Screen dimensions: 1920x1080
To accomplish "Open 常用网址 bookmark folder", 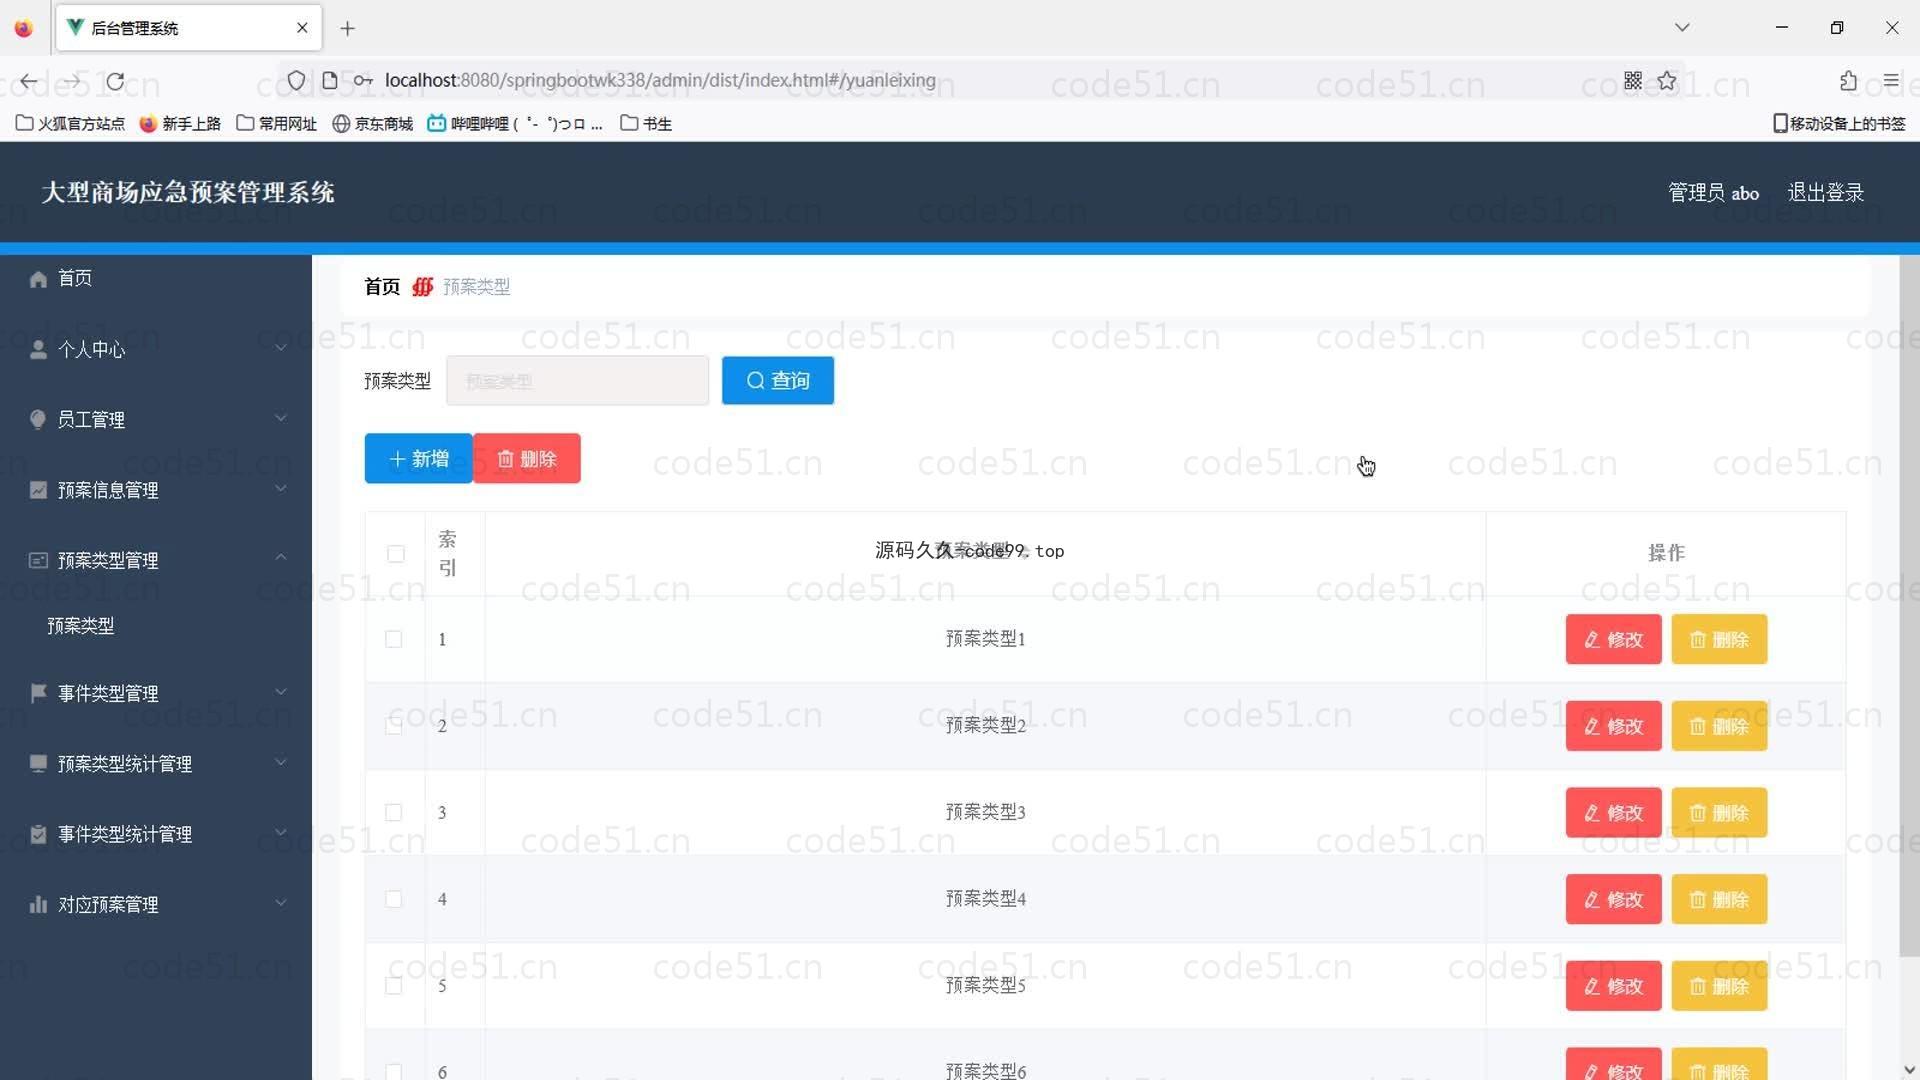I will click(276, 123).
